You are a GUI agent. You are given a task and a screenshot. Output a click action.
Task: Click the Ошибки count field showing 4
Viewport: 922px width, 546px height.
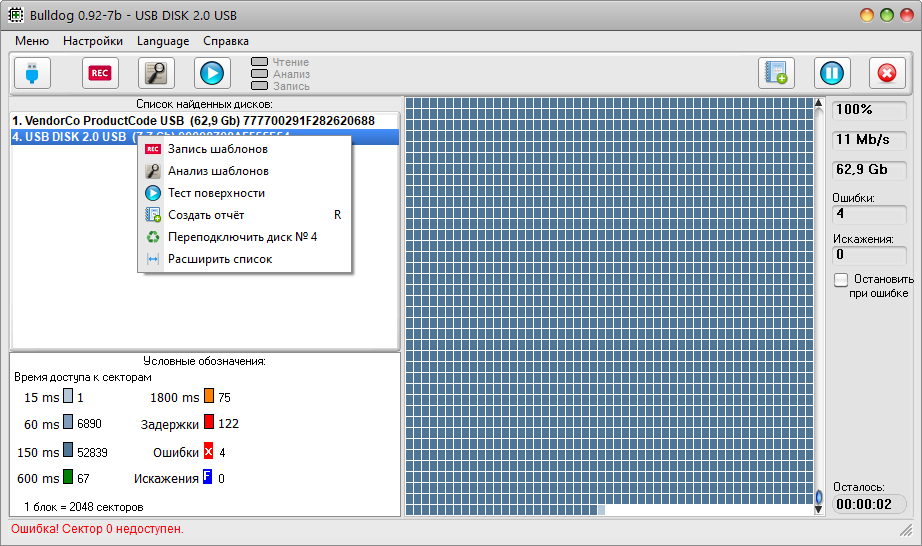[869, 214]
